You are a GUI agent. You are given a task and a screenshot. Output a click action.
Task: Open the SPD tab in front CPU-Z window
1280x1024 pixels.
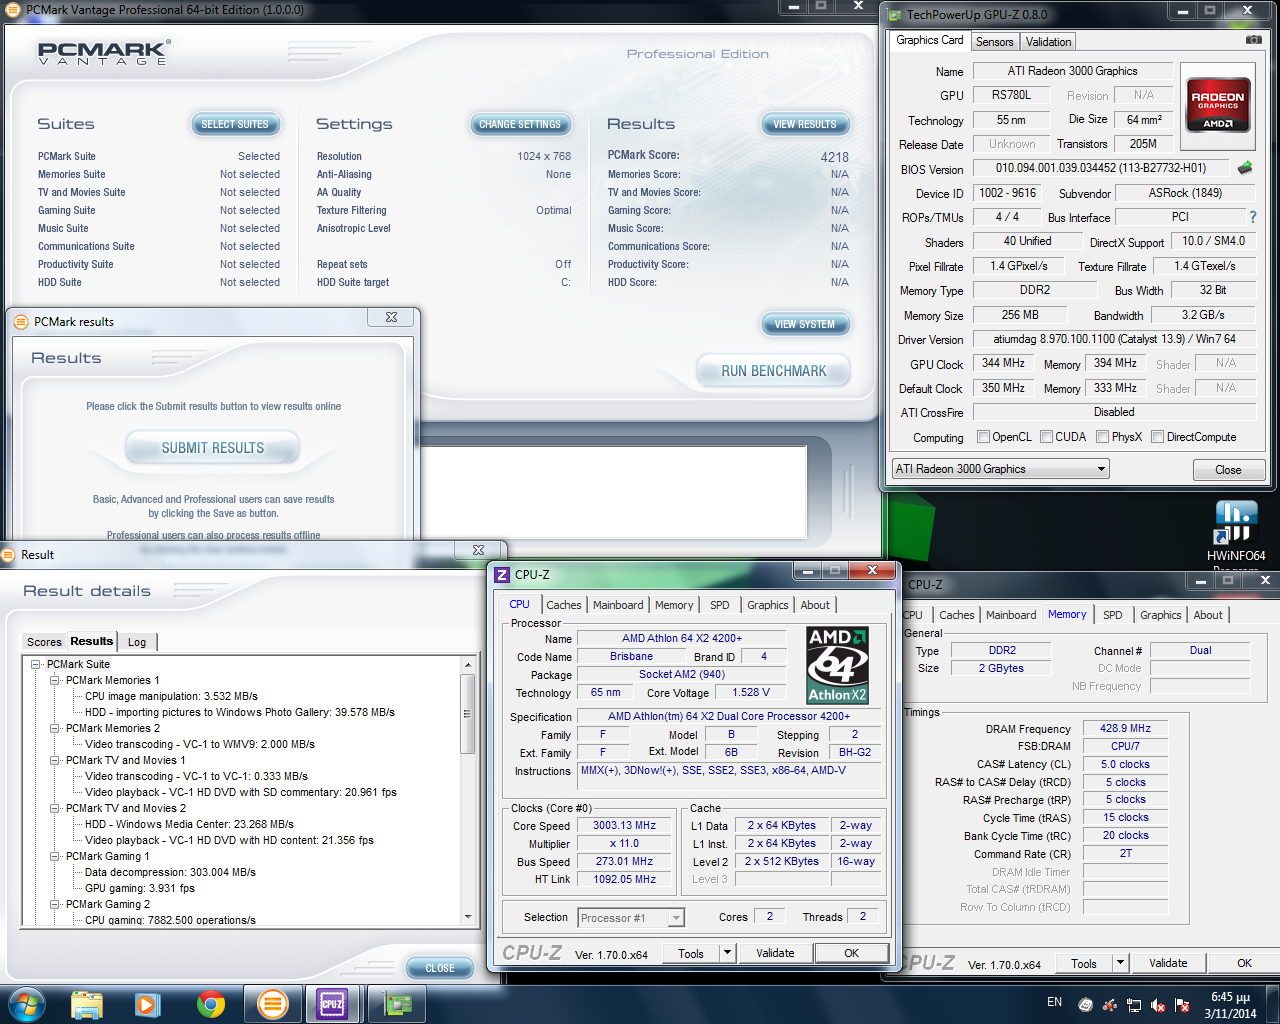(720, 605)
